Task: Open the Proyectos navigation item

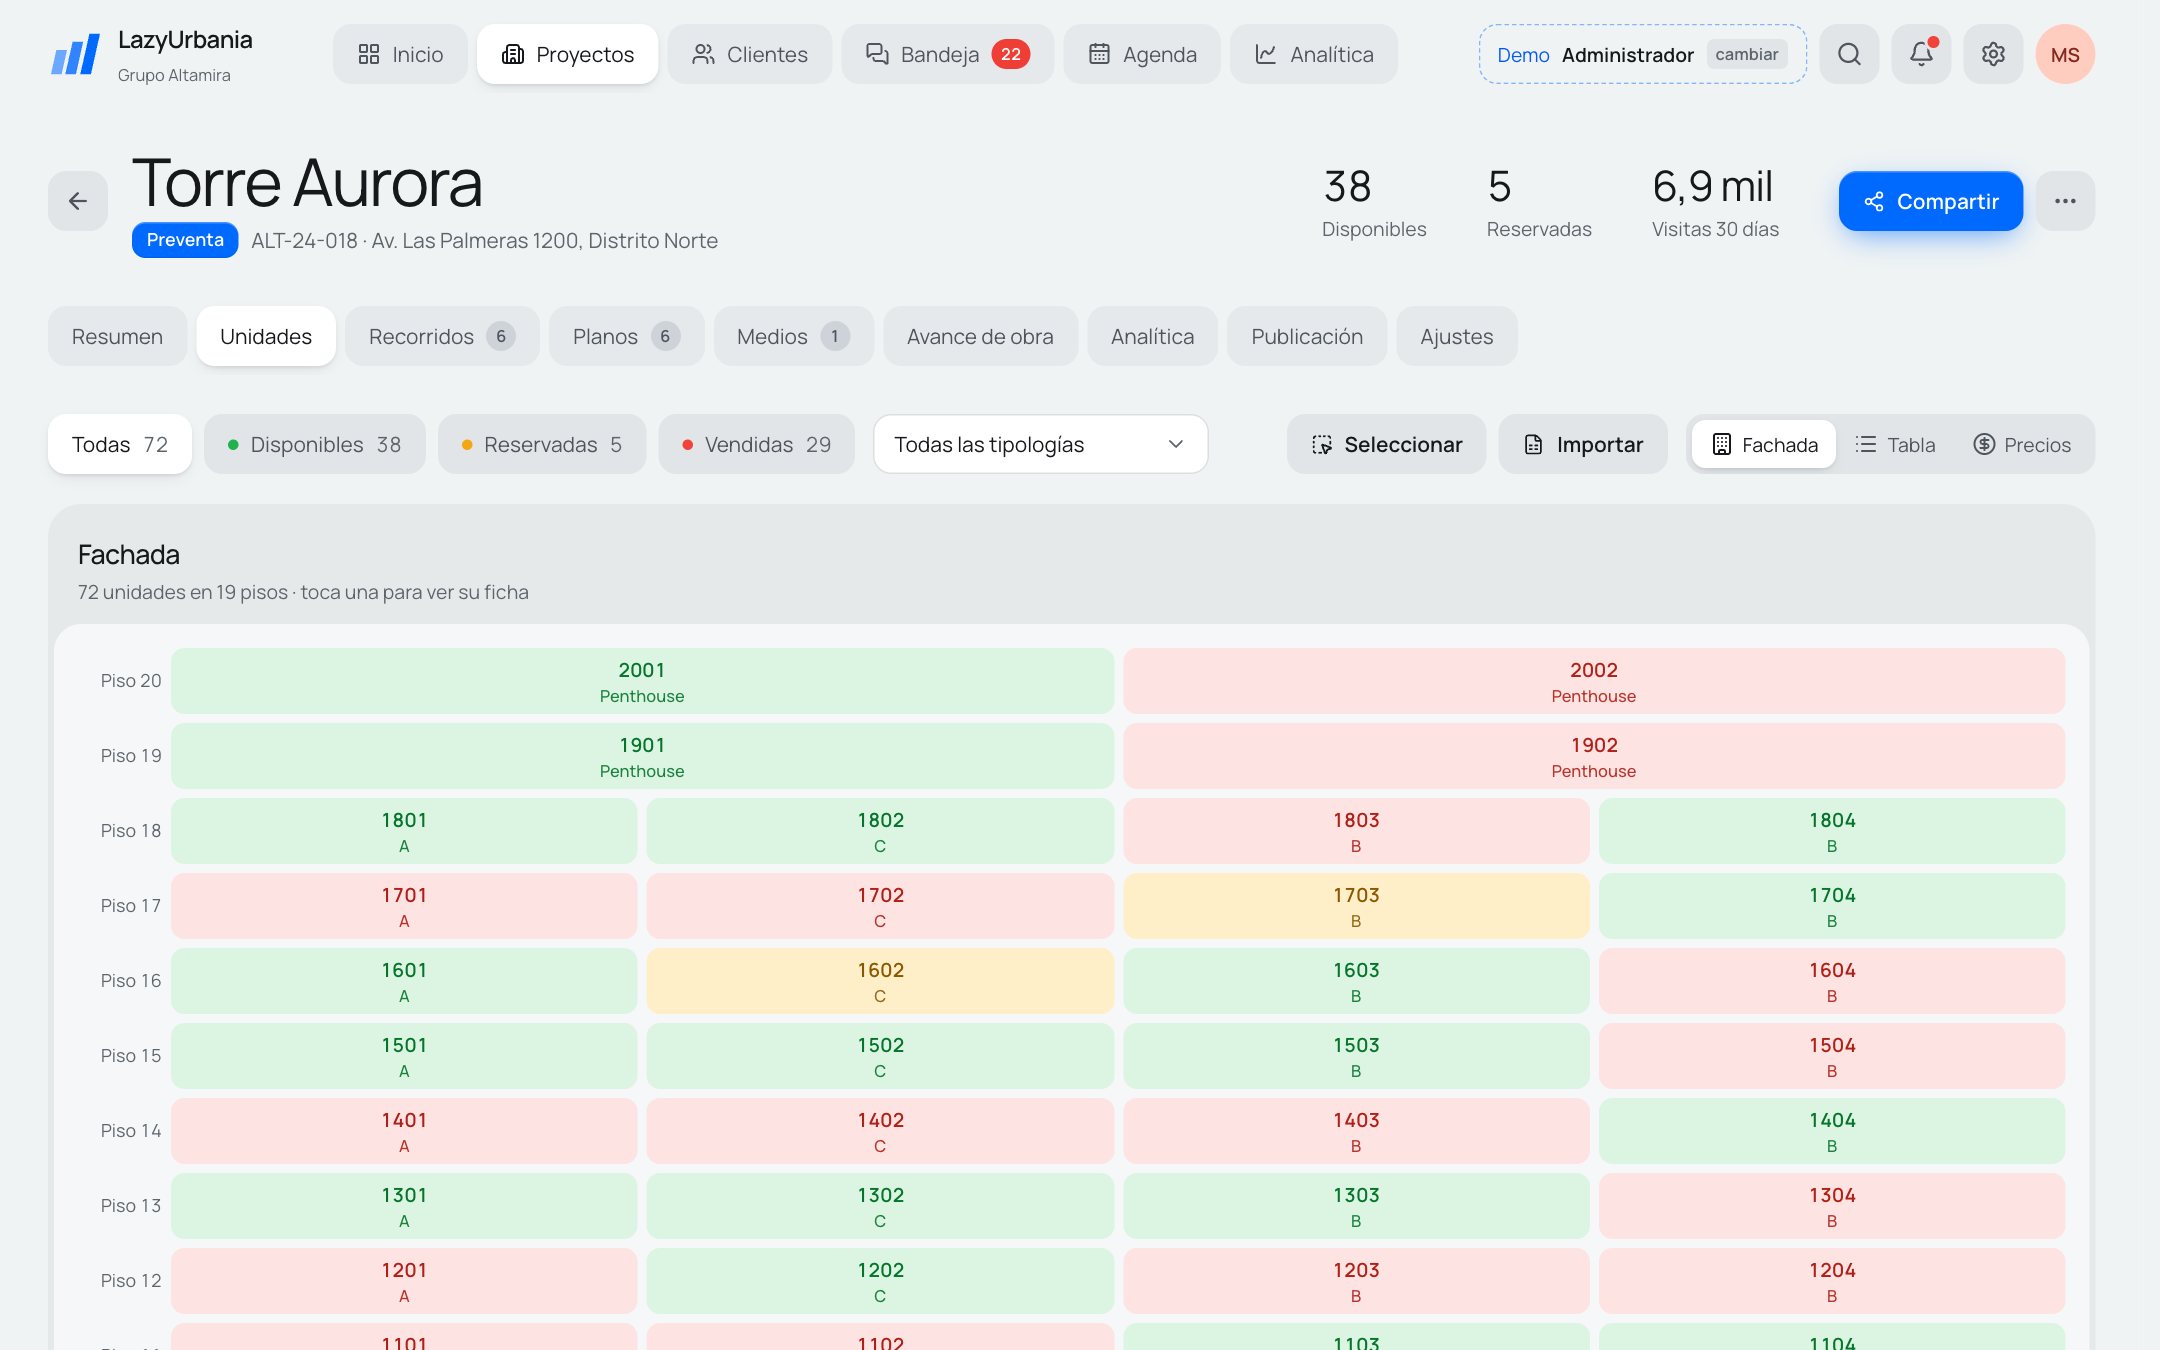Action: pyautogui.click(x=567, y=54)
